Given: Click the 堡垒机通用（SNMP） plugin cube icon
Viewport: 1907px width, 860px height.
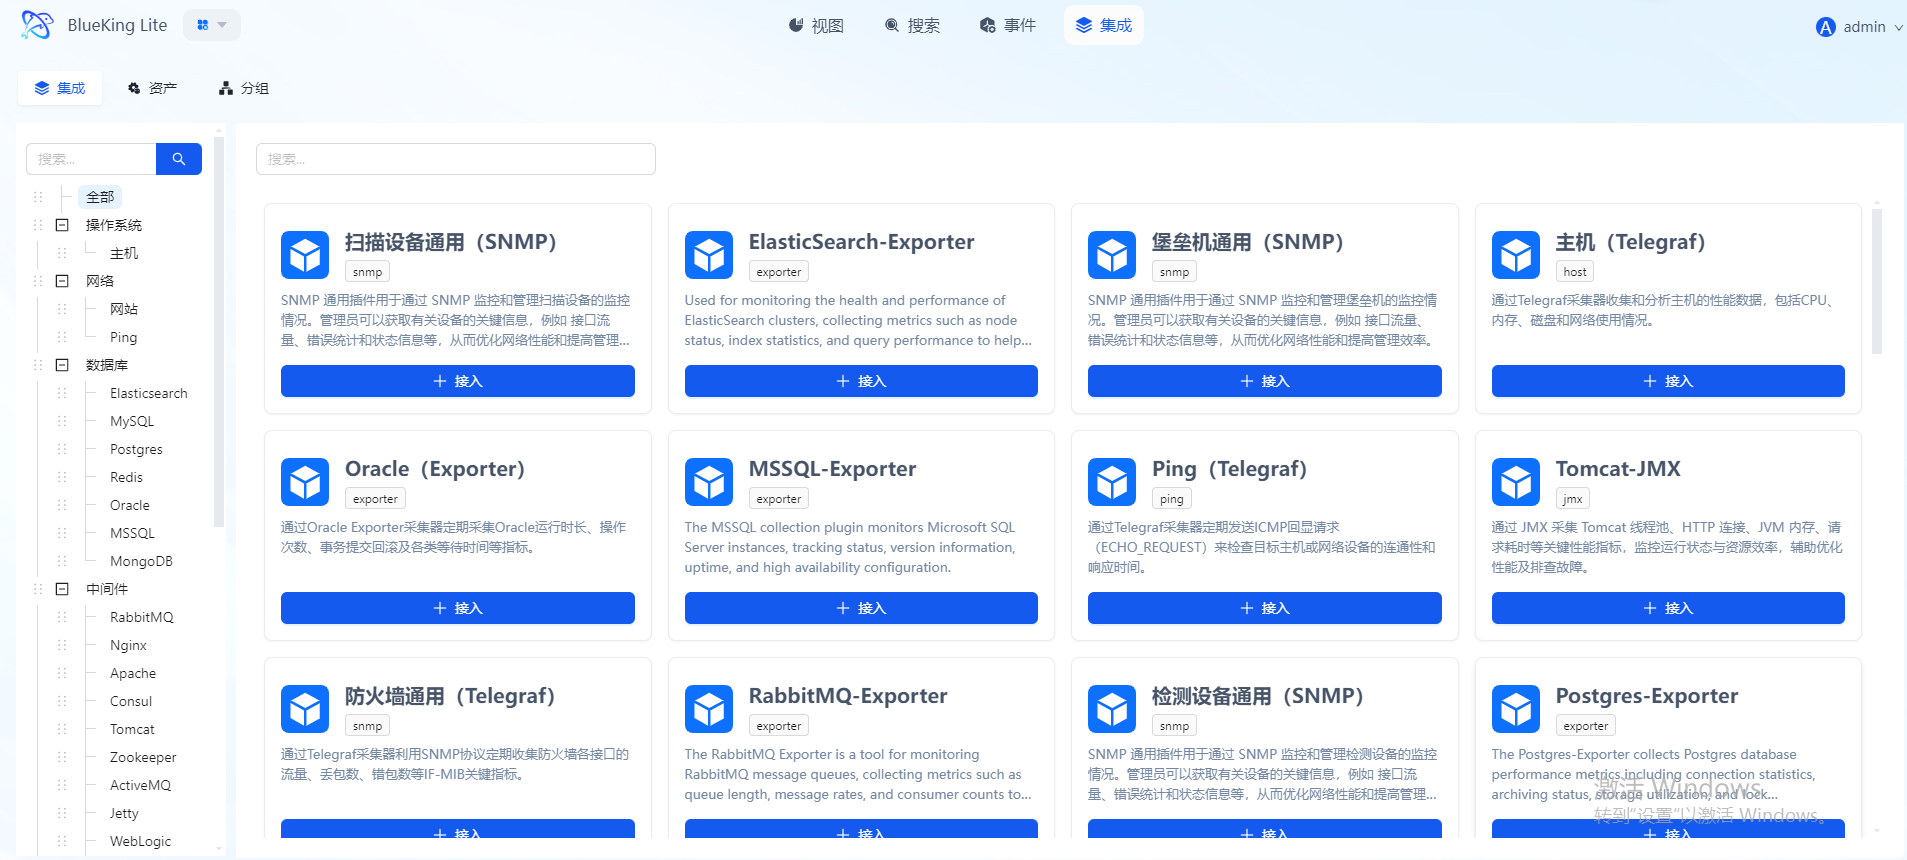Looking at the screenshot, I should [1112, 255].
